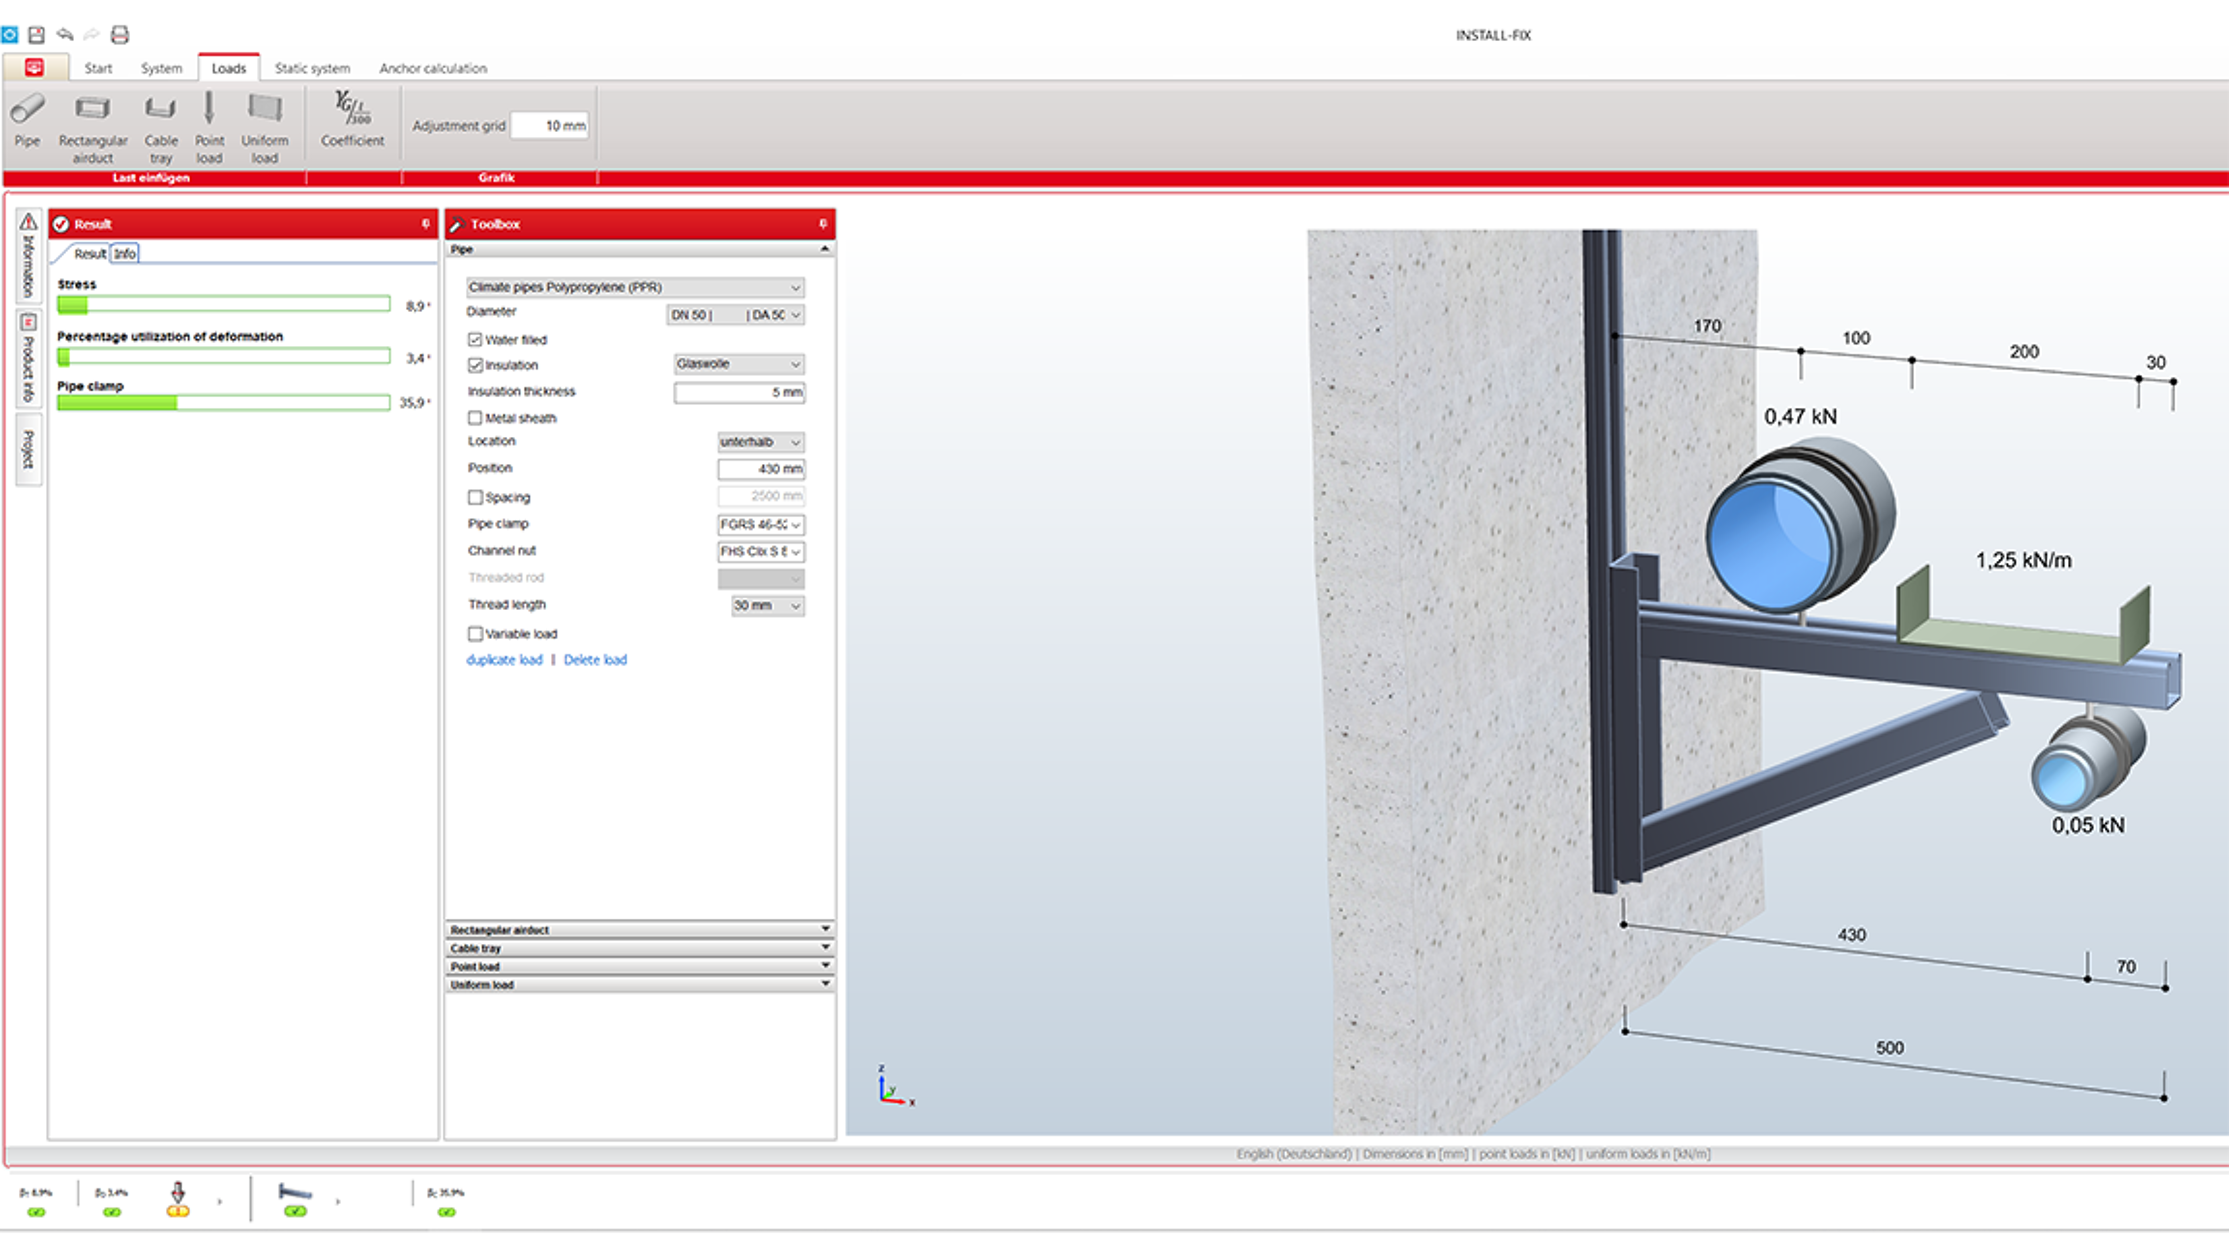Enable the Metal sheath option
The height and width of the screenshot is (1254, 2229).
[x=475, y=418]
